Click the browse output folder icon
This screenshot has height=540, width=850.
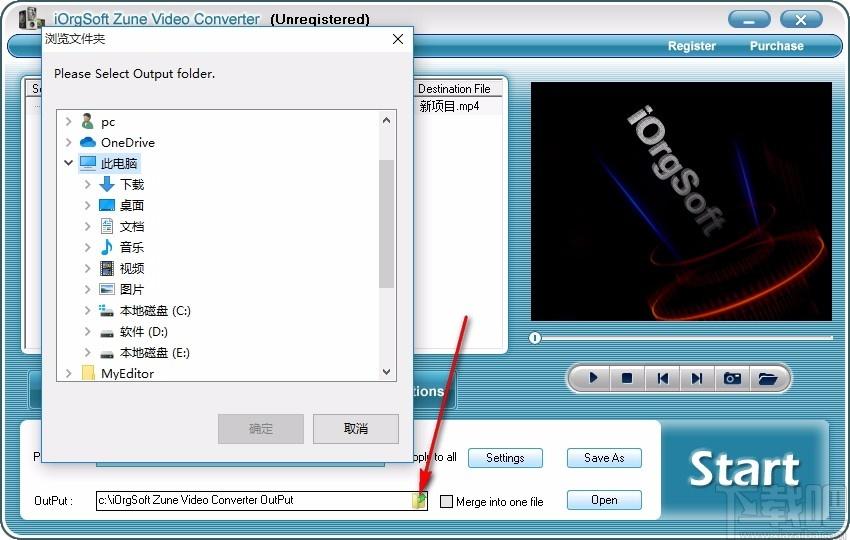pos(418,500)
